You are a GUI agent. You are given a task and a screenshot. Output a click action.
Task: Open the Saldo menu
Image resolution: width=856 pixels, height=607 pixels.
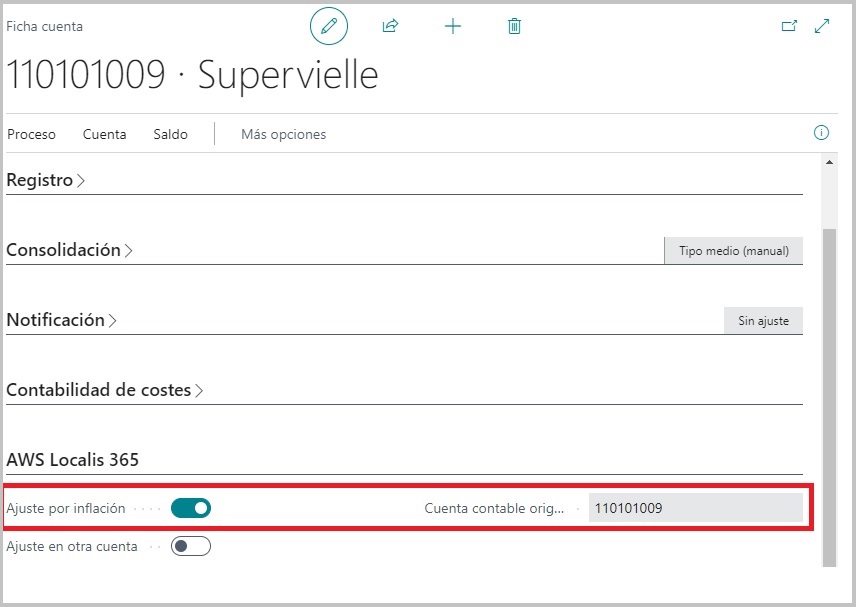pyautogui.click(x=170, y=134)
